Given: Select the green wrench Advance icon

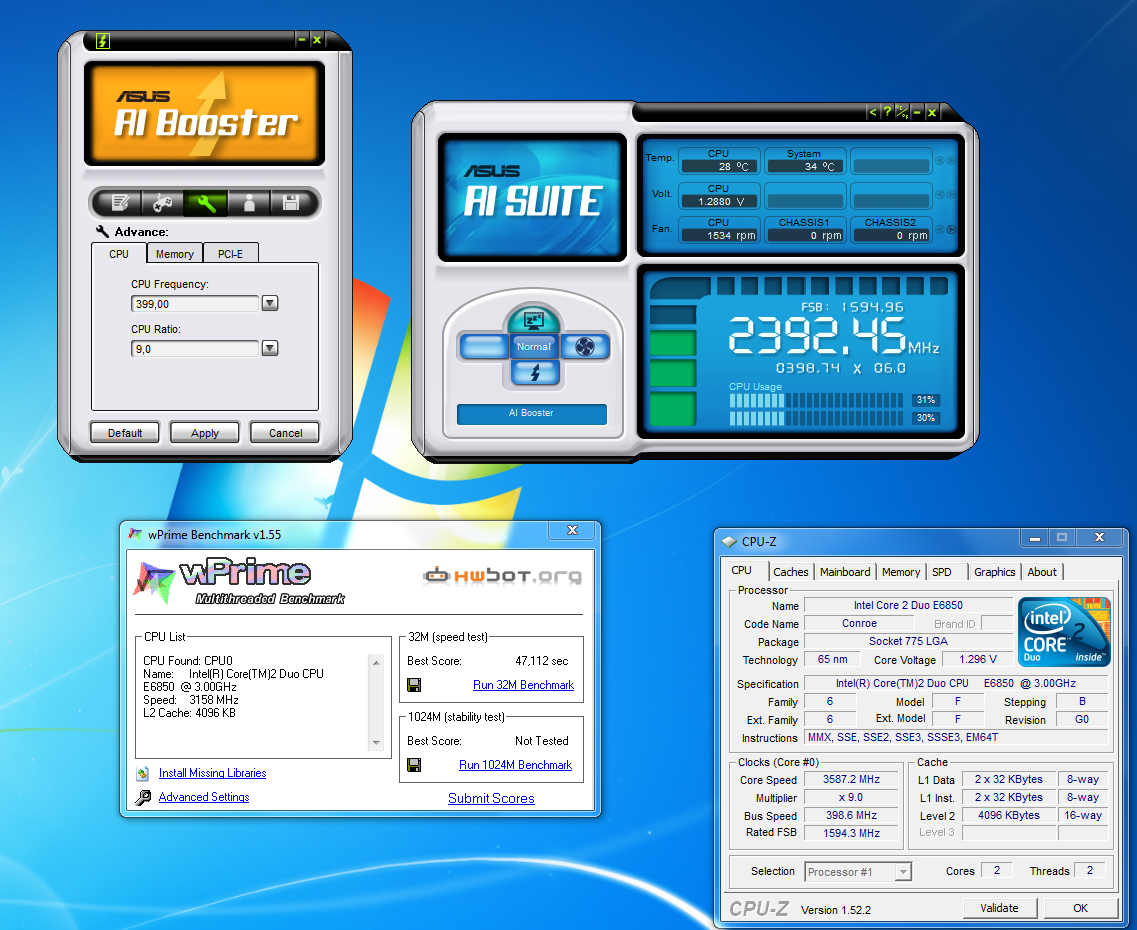Looking at the screenshot, I should (x=206, y=203).
